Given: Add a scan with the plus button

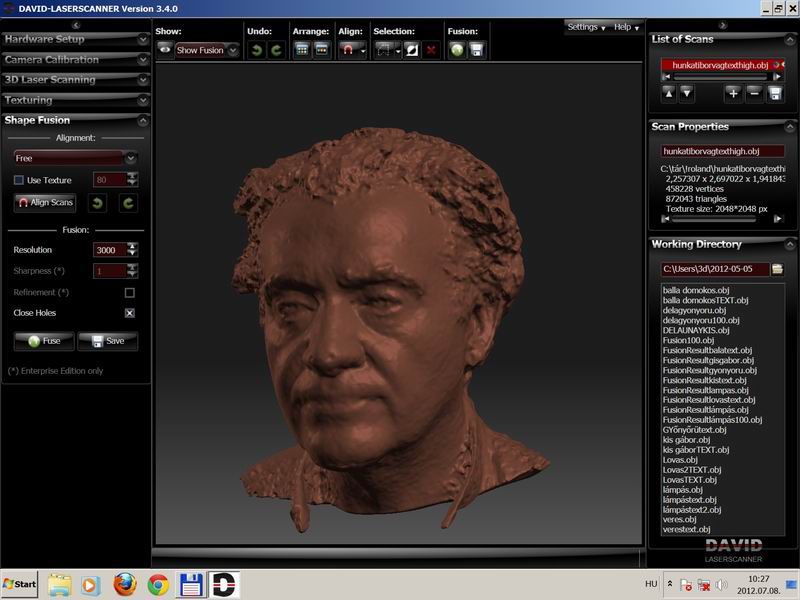Looking at the screenshot, I should 733,93.
